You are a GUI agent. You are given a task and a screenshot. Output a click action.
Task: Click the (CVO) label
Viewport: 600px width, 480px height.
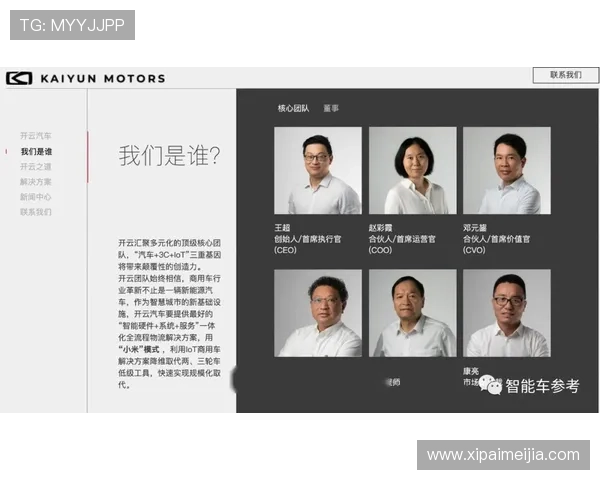tap(474, 250)
